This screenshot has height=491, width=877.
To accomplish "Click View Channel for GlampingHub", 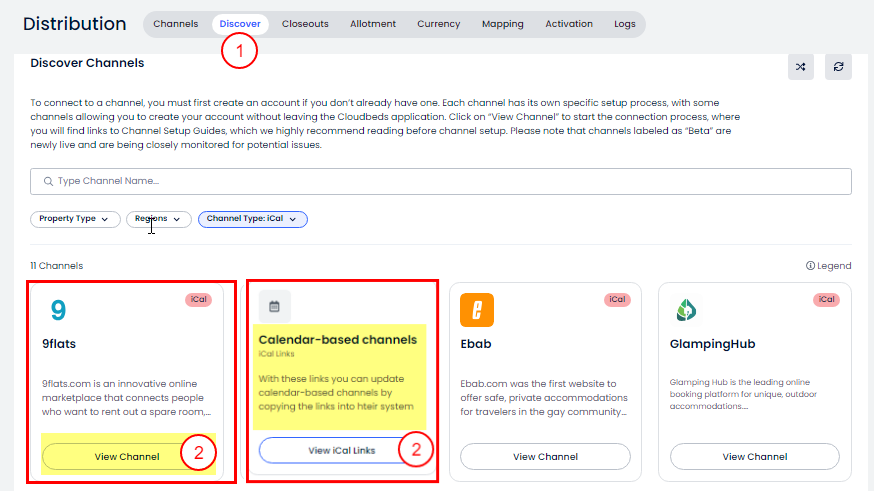I will point(754,457).
